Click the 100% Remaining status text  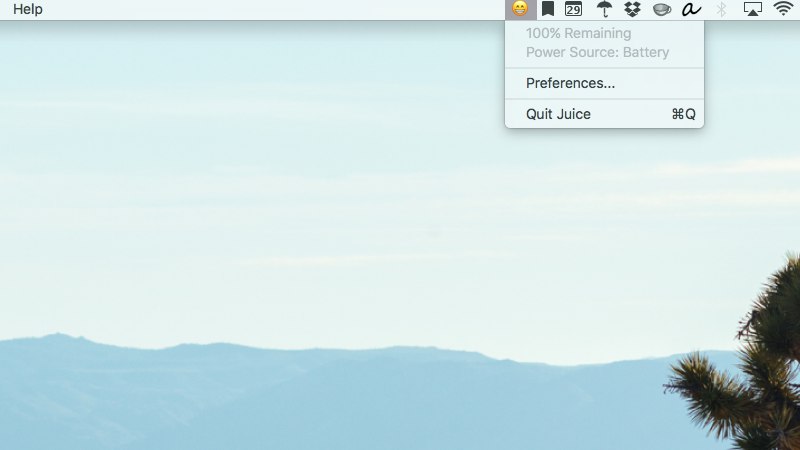click(579, 33)
